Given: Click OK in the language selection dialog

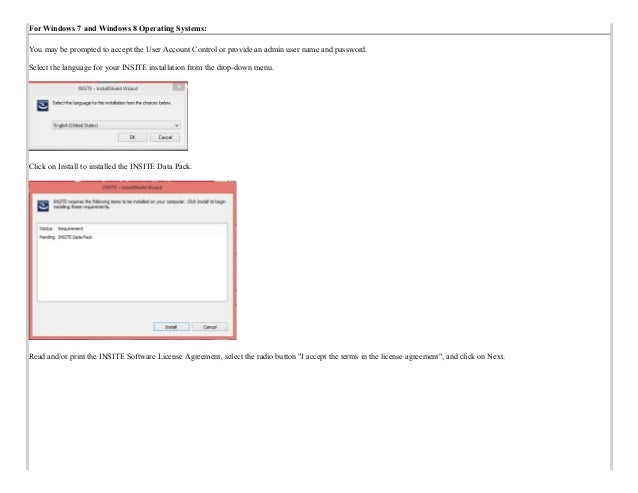Looking at the screenshot, I should (x=133, y=137).
